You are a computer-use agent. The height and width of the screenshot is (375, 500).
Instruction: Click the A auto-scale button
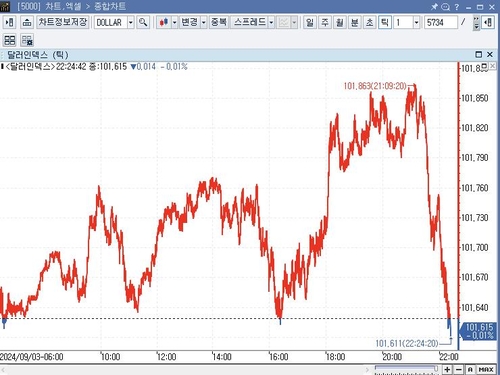pyautogui.click(x=470, y=369)
